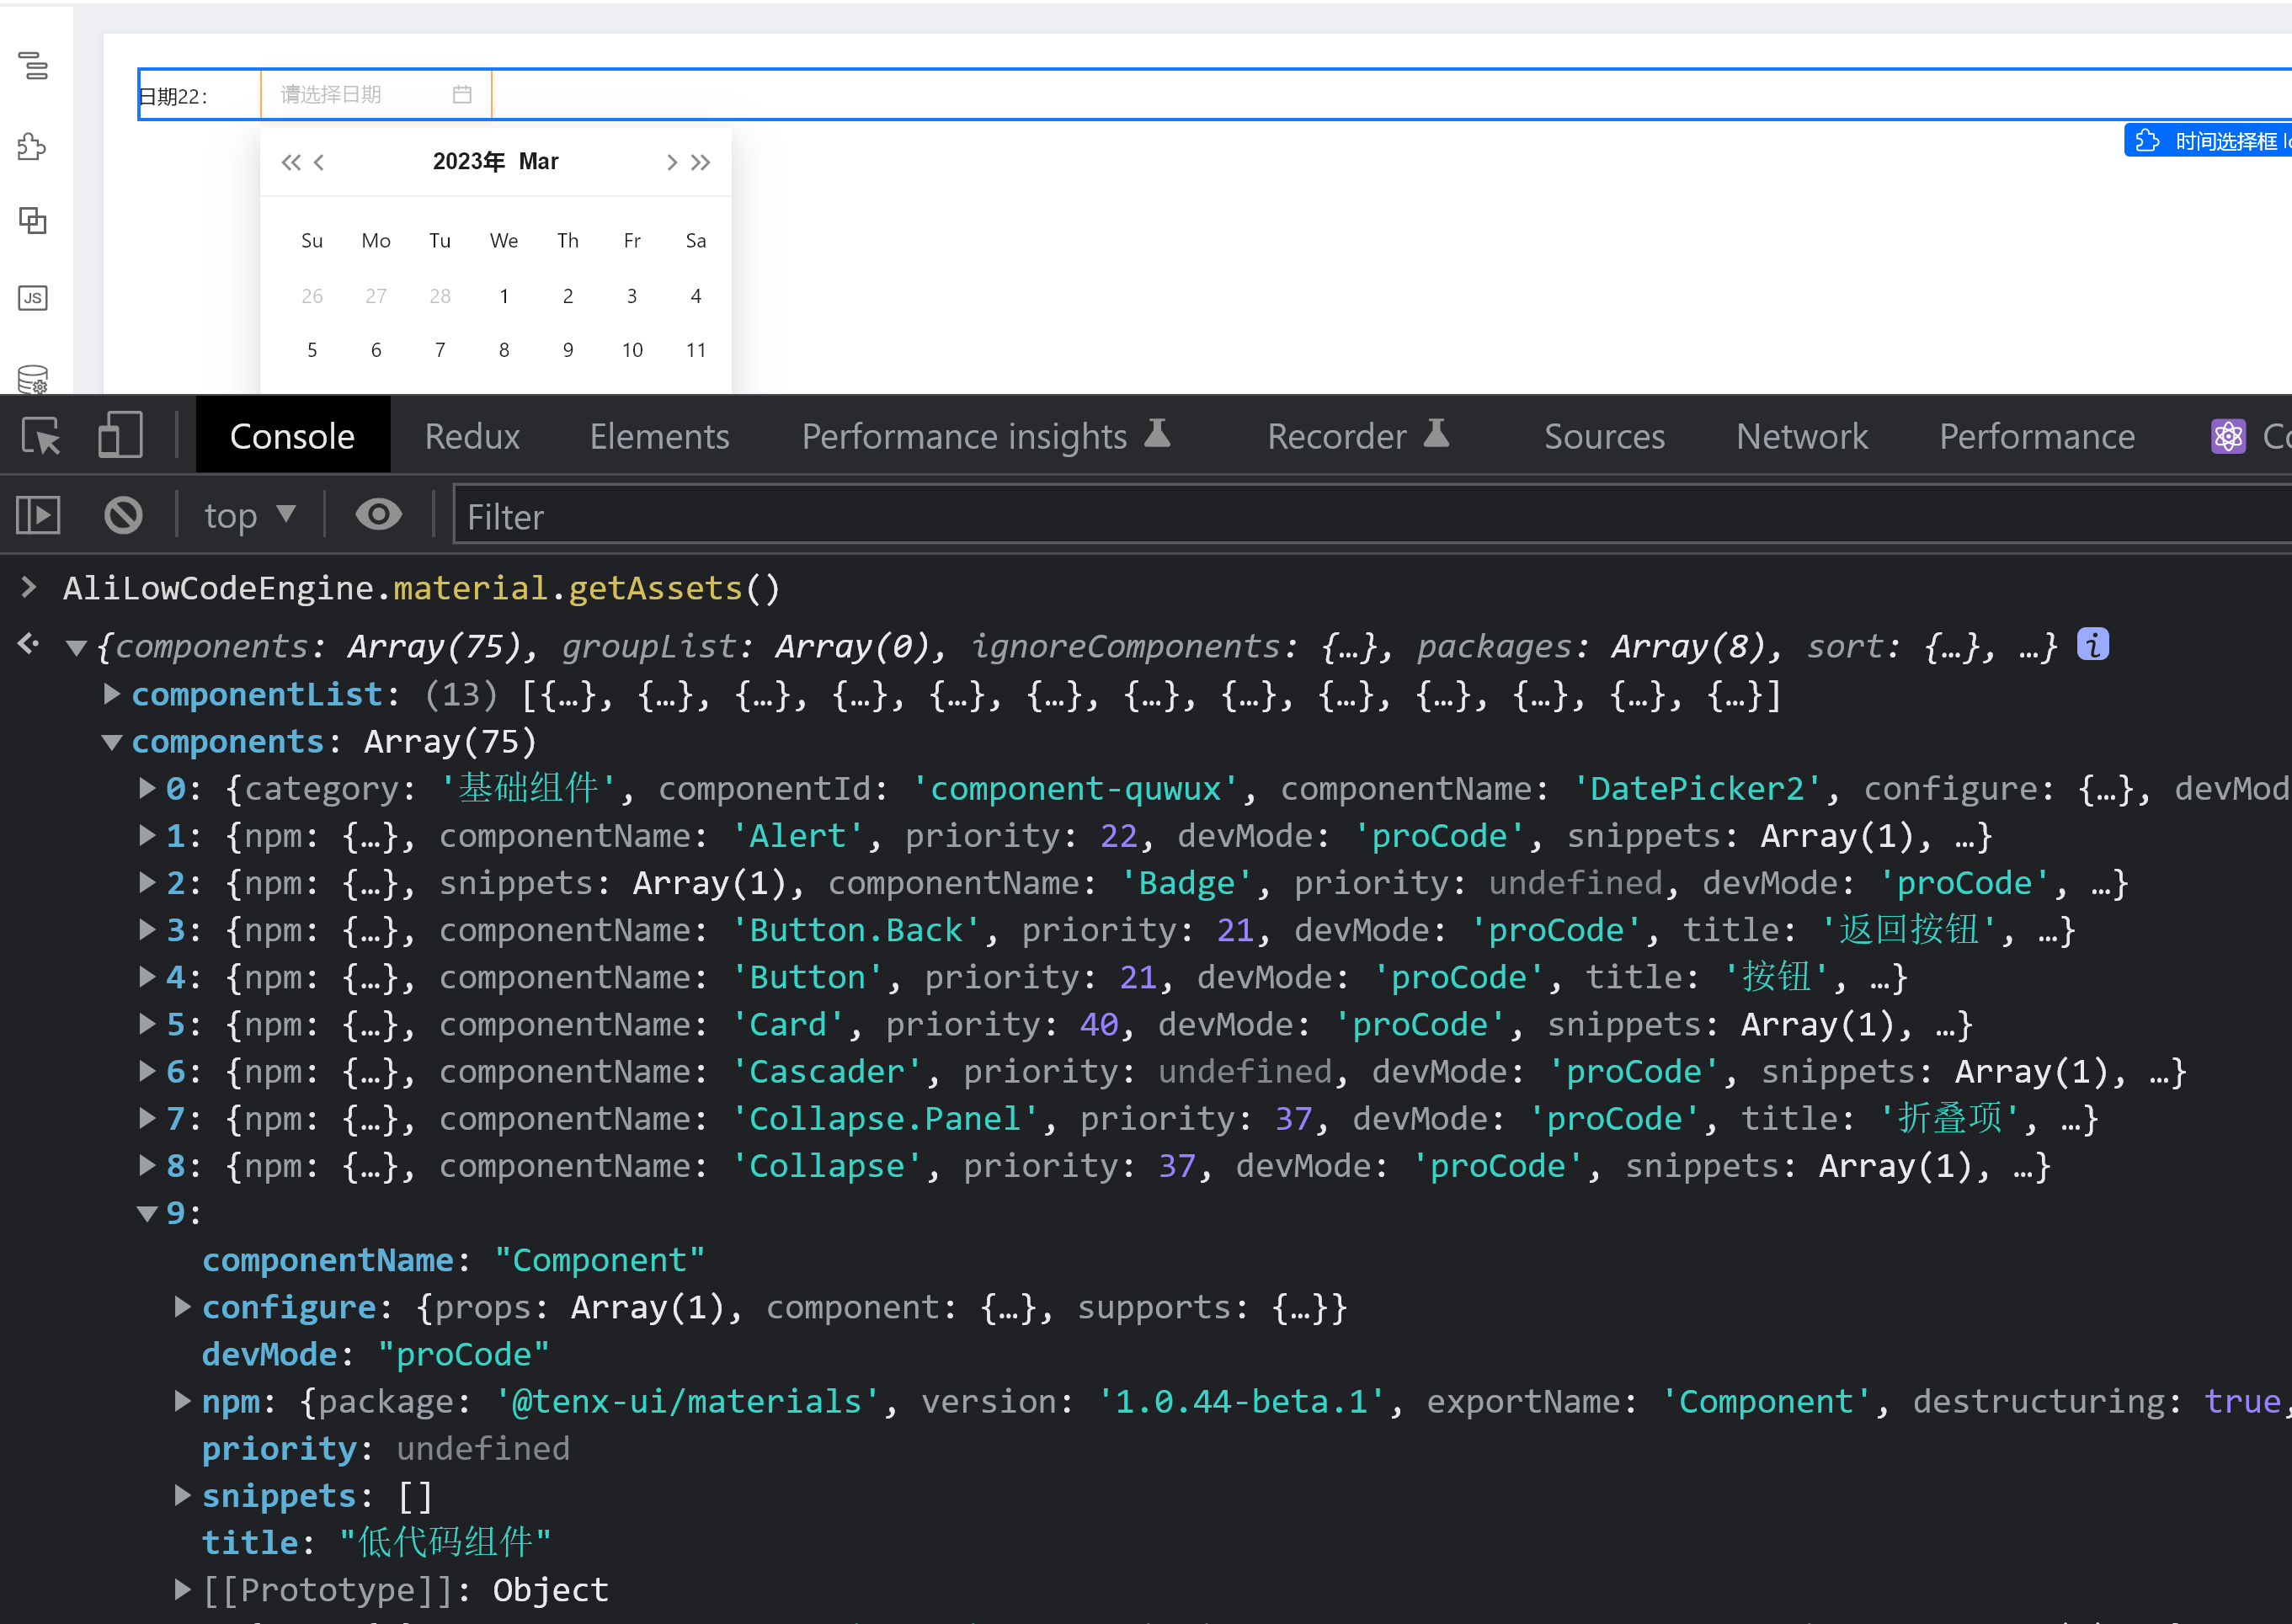Open the Sources tab

[x=1604, y=436]
